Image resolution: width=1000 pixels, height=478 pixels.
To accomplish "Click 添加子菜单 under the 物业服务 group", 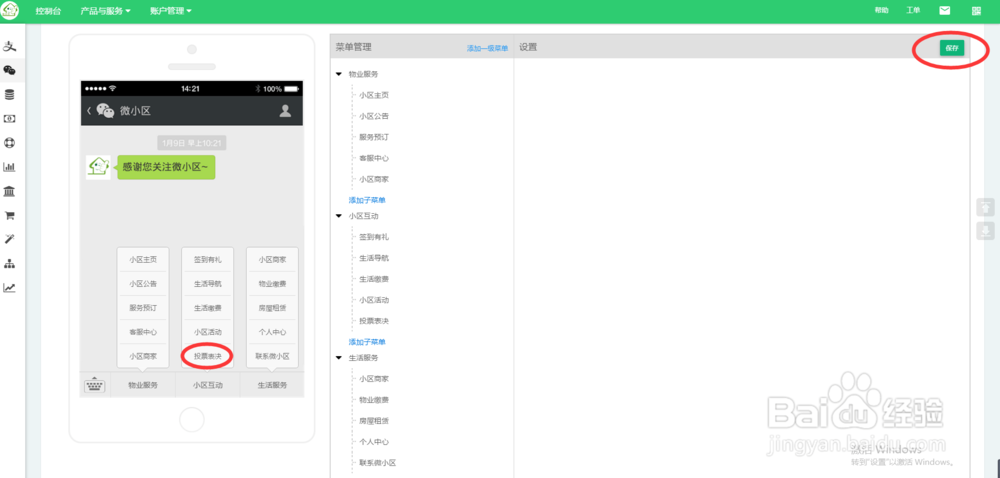I will point(367,200).
